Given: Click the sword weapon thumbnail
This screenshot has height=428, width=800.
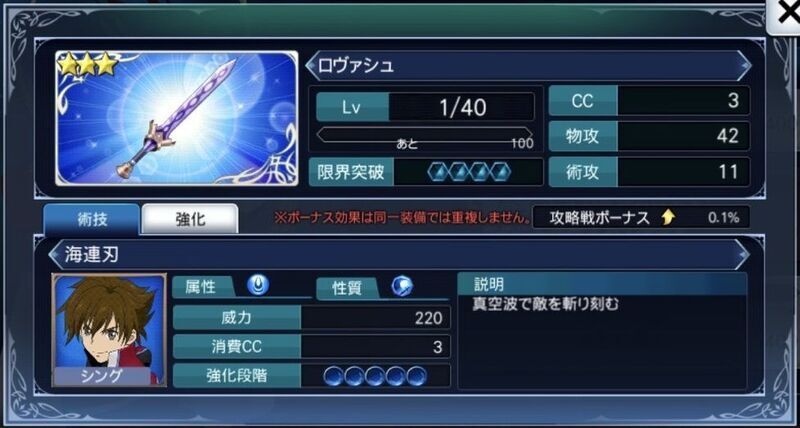Looking at the screenshot, I should (177, 118).
